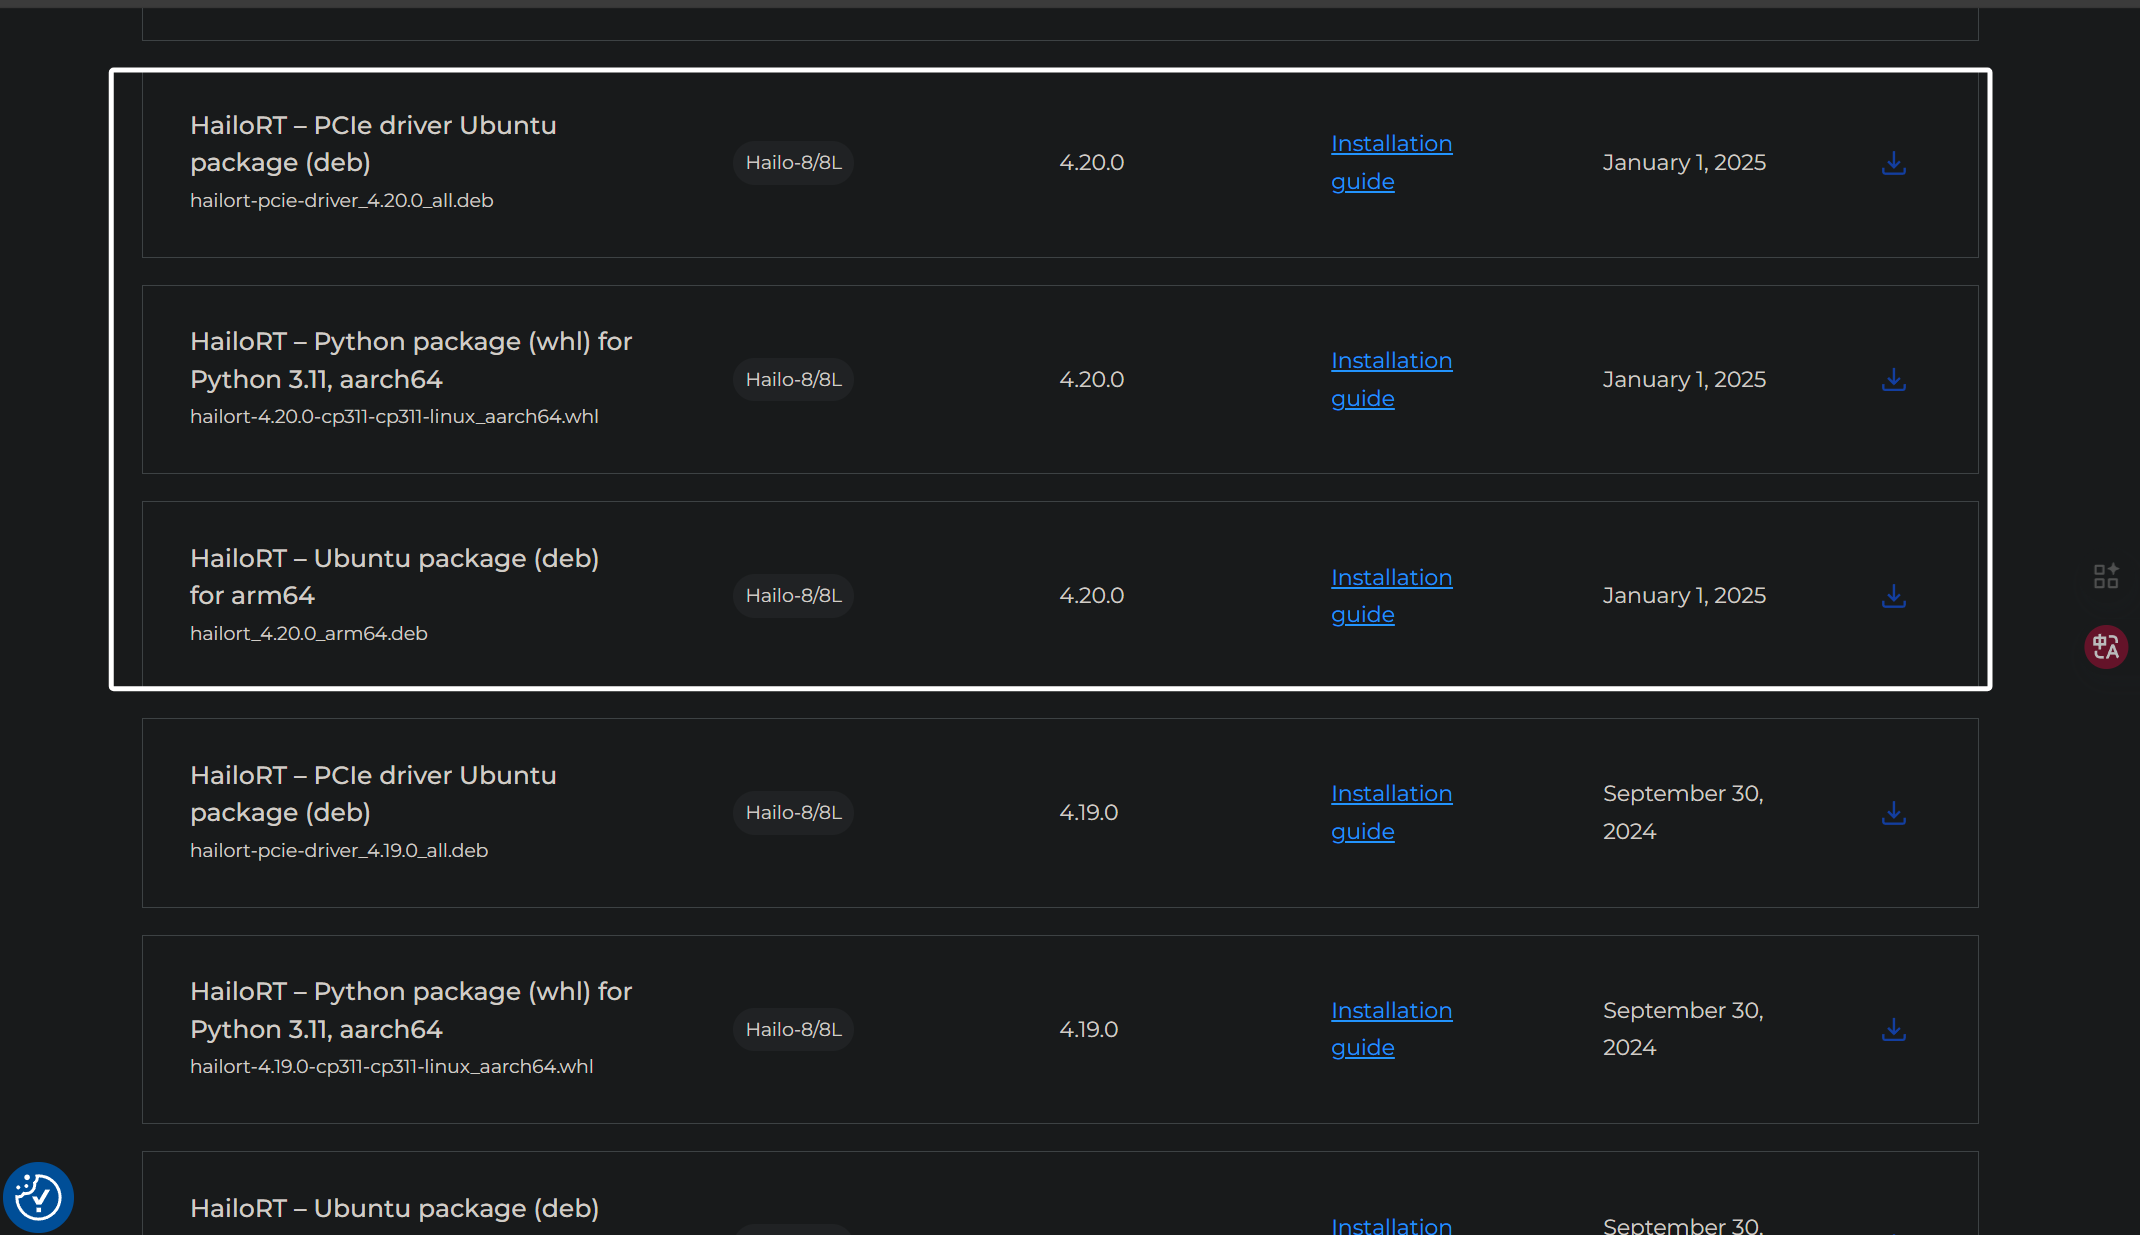Click the translate page icon
2140x1235 pixels.
pos(2106,647)
